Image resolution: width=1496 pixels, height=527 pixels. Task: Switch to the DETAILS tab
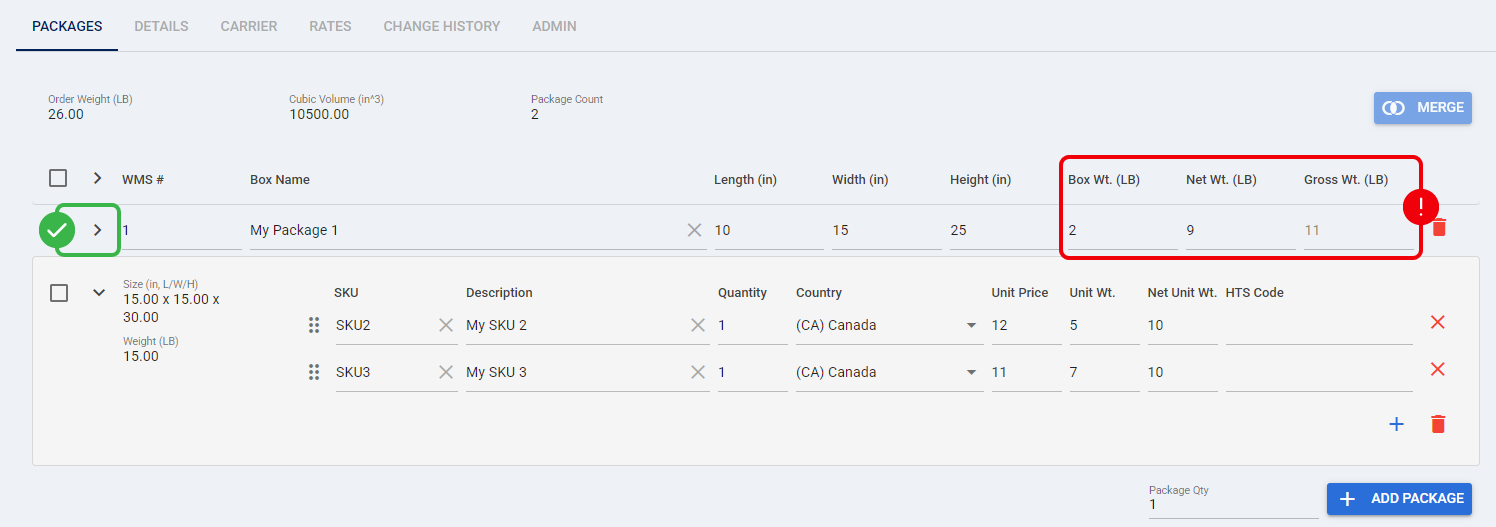(x=161, y=26)
